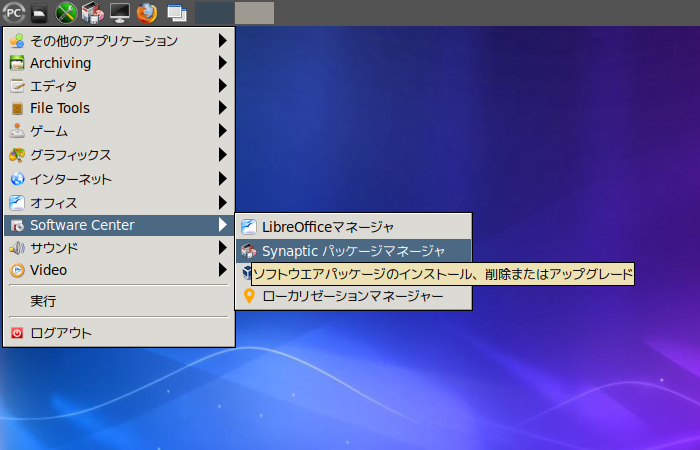Click the PC start menu button
This screenshot has width=700, height=450.
[x=13, y=13]
